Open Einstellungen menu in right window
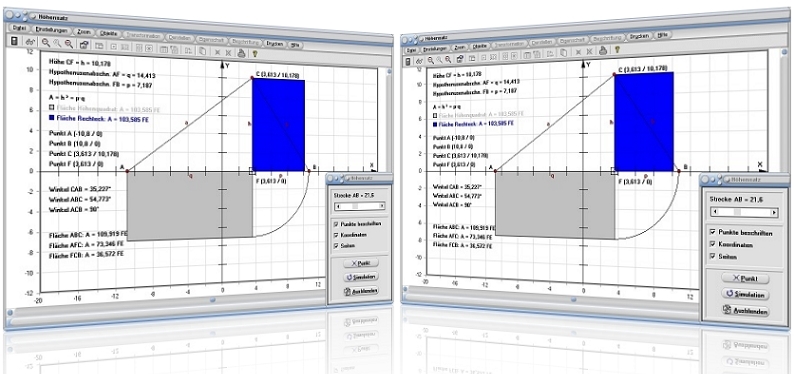This screenshot has height=374, width=794. point(434,49)
